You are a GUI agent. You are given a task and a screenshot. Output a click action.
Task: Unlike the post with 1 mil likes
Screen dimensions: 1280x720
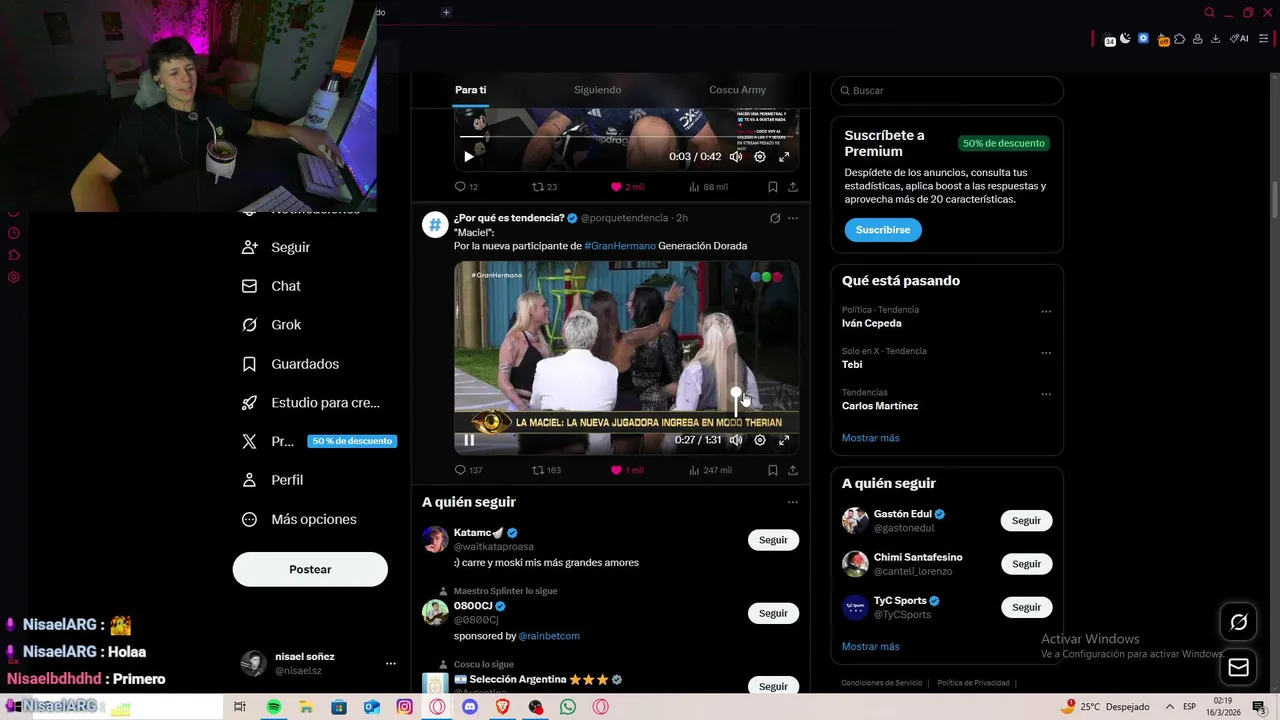(627, 470)
